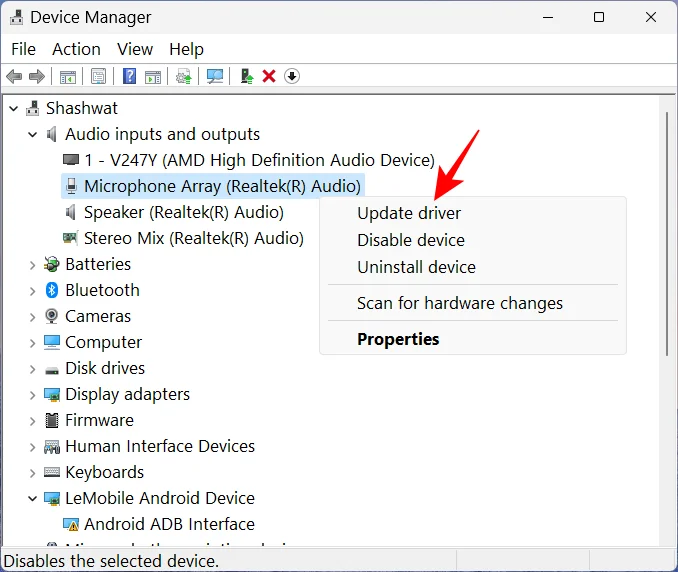678x572 pixels.
Task: Expand the Keyboards category
Action: click(32, 473)
